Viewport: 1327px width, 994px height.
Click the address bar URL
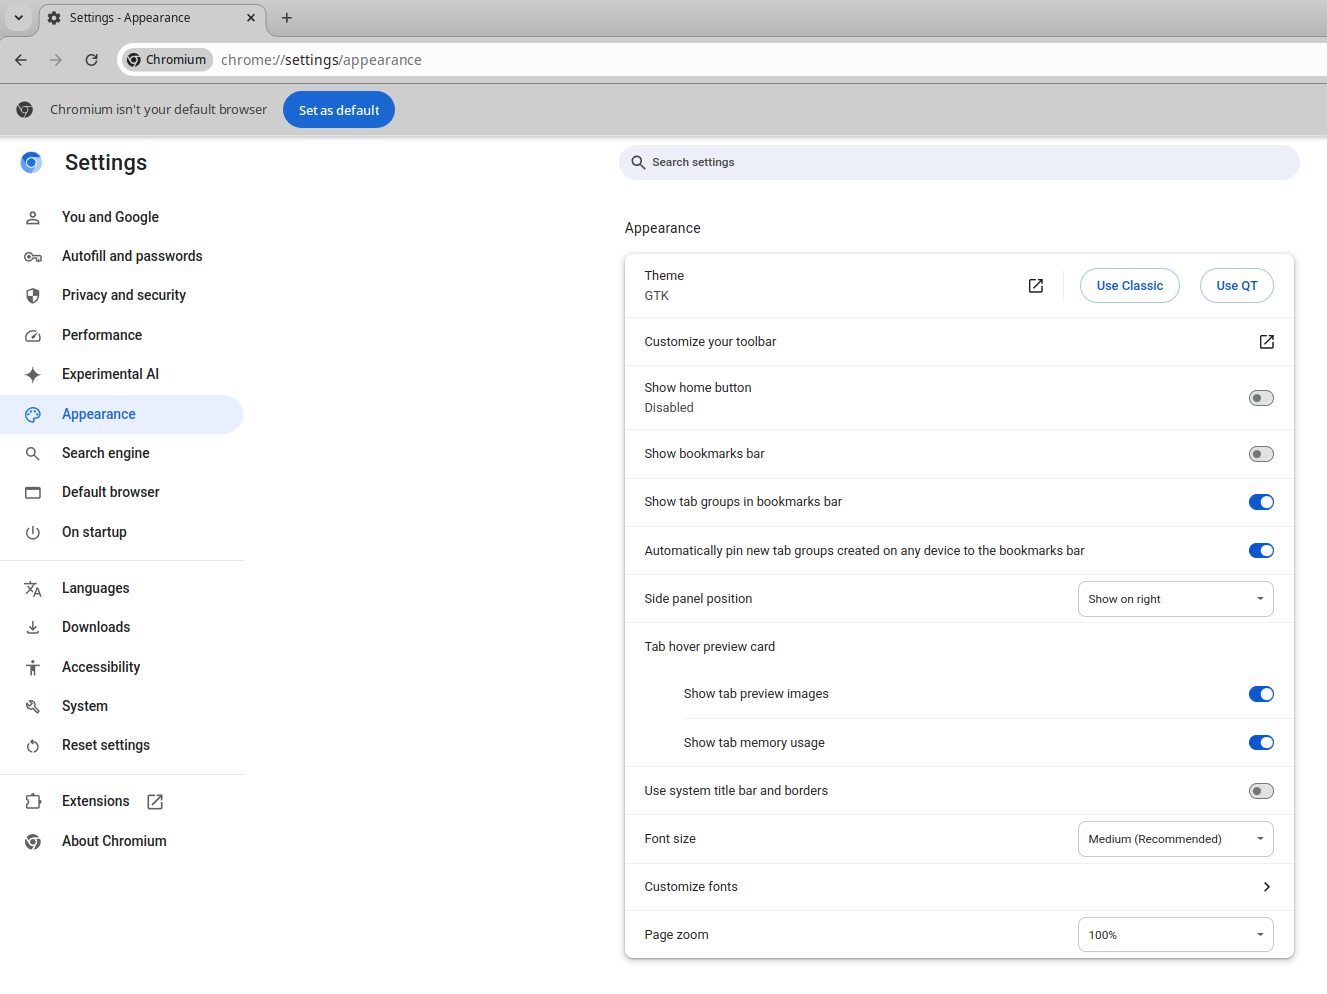(x=321, y=60)
